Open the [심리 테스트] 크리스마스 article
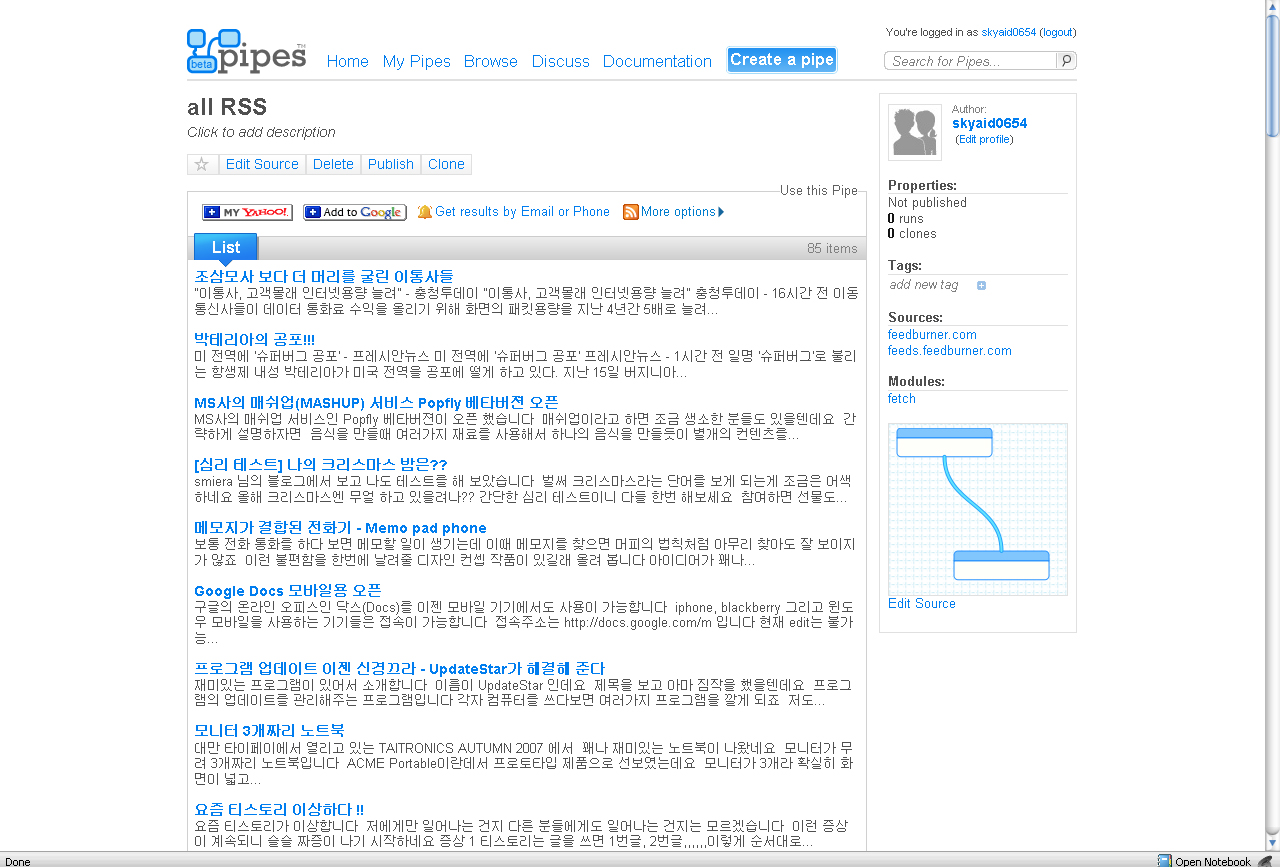Viewport: 1280px width, 867px height. 320,464
